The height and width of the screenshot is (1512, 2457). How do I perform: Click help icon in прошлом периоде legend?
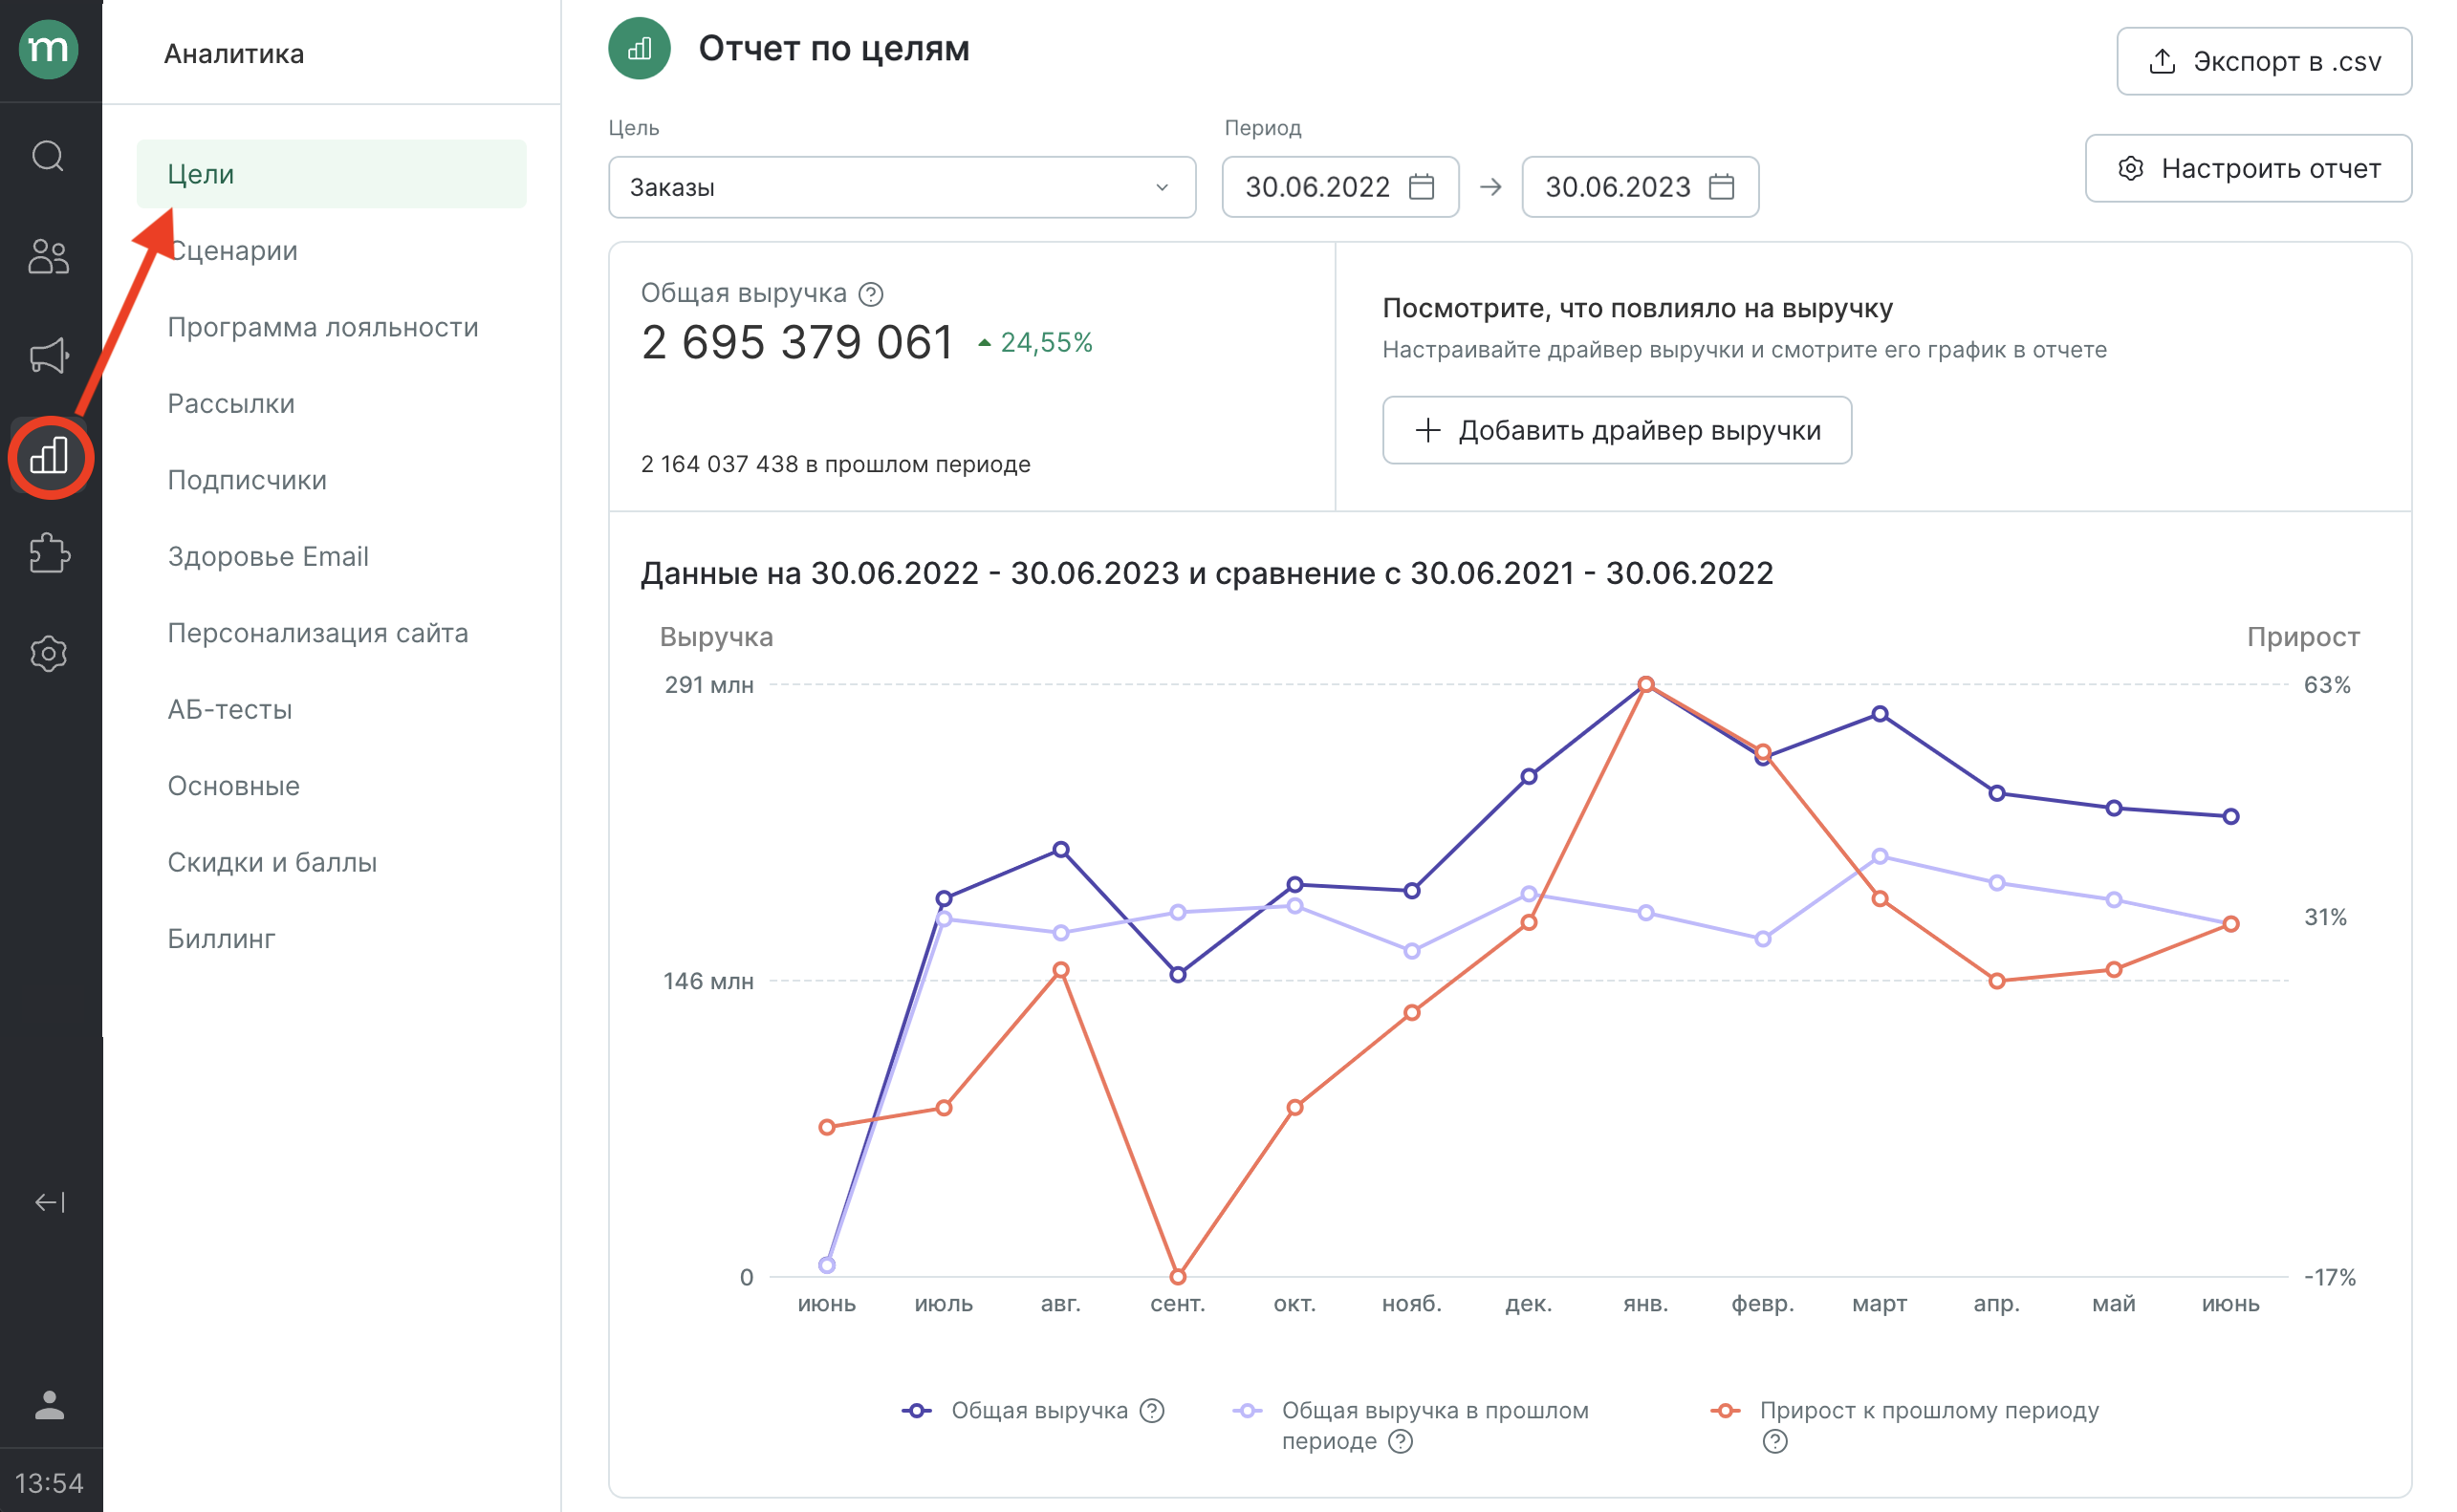coord(1401,1441)
